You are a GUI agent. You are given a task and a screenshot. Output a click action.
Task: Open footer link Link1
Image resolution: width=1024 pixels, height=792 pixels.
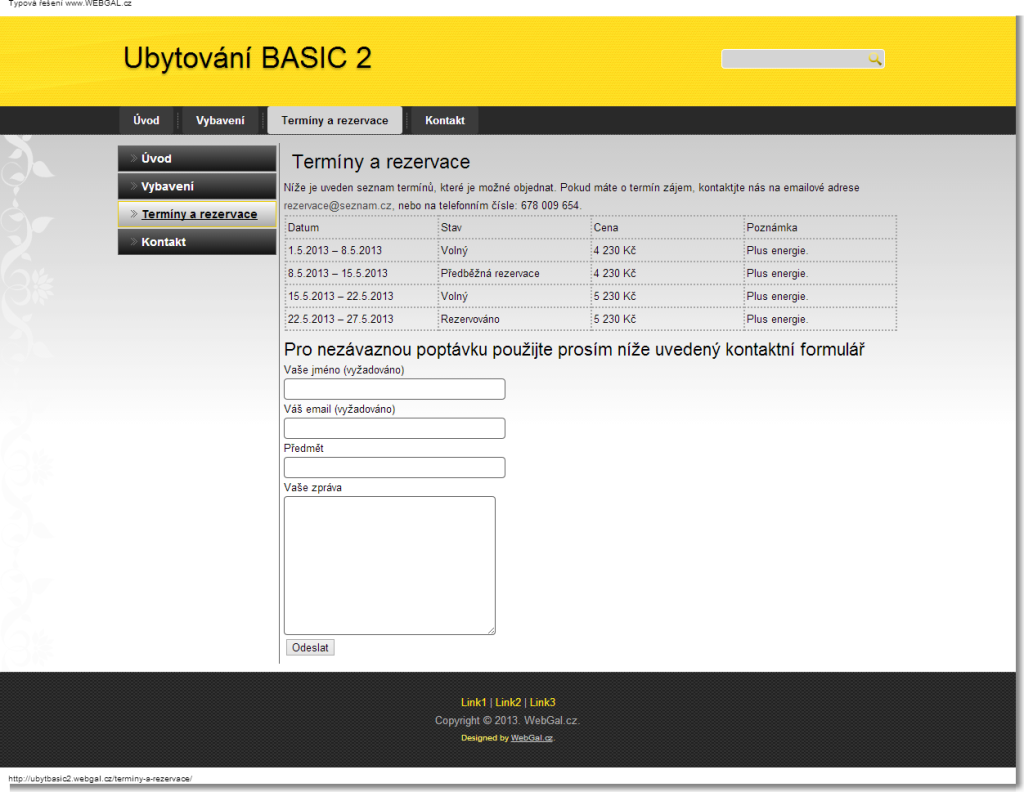coord(473,703)
